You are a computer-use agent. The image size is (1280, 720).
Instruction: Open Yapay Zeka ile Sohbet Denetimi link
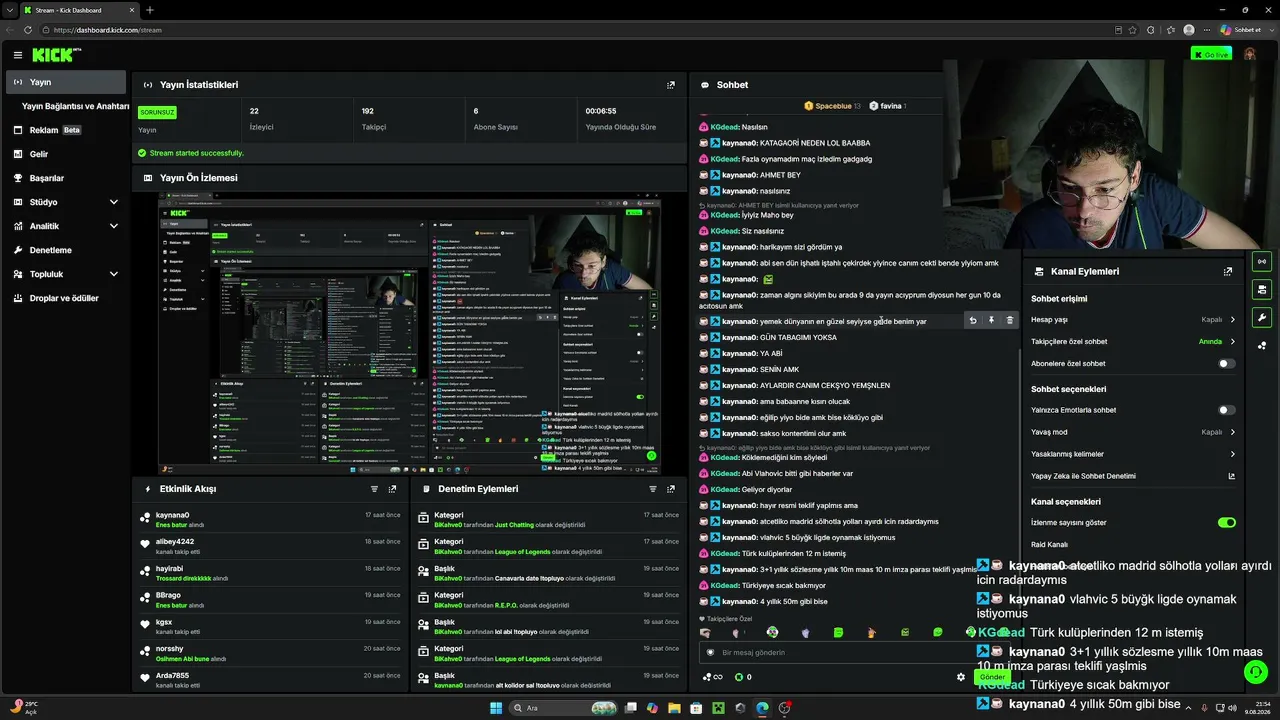(x=1133, y=476)
